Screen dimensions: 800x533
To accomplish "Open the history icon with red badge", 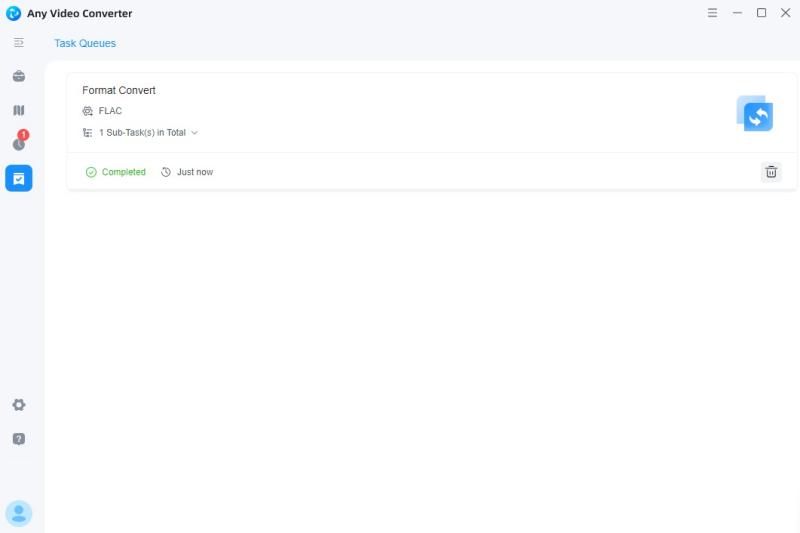I will 19,142.
